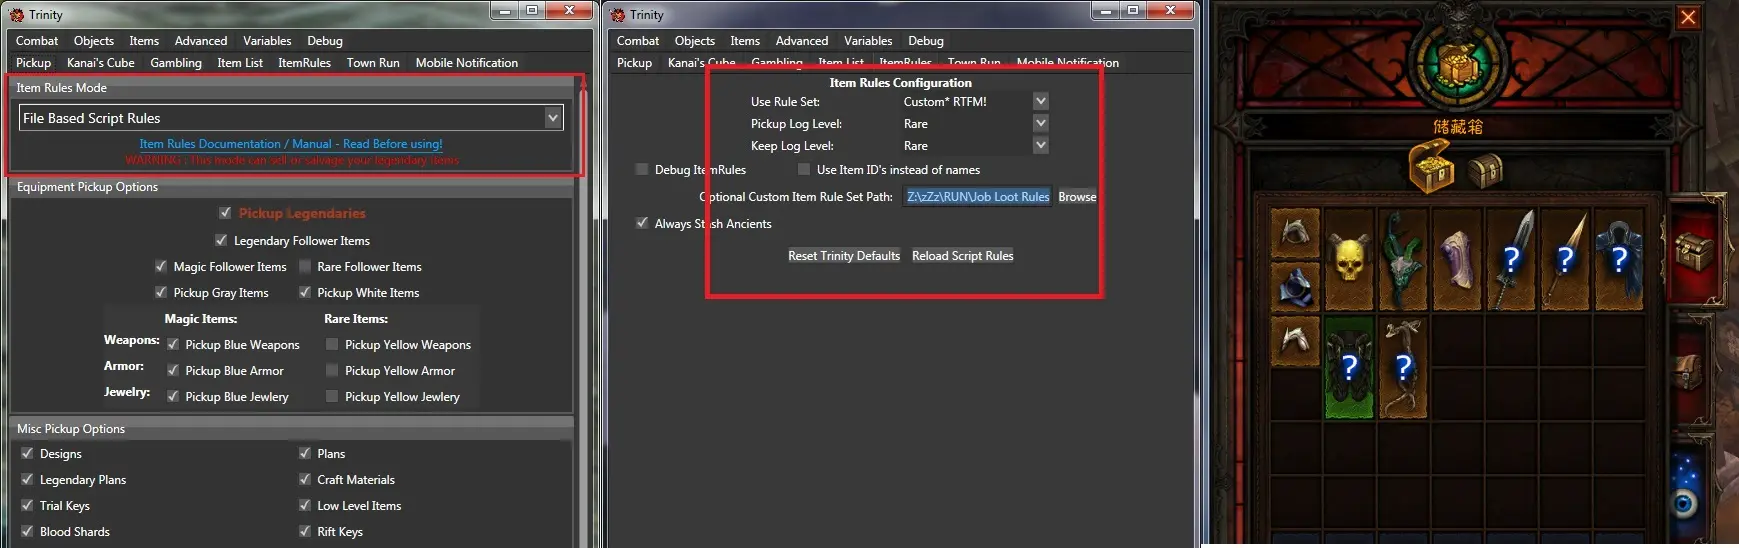Select the unidentified spear in stash

coord(1565,260)
